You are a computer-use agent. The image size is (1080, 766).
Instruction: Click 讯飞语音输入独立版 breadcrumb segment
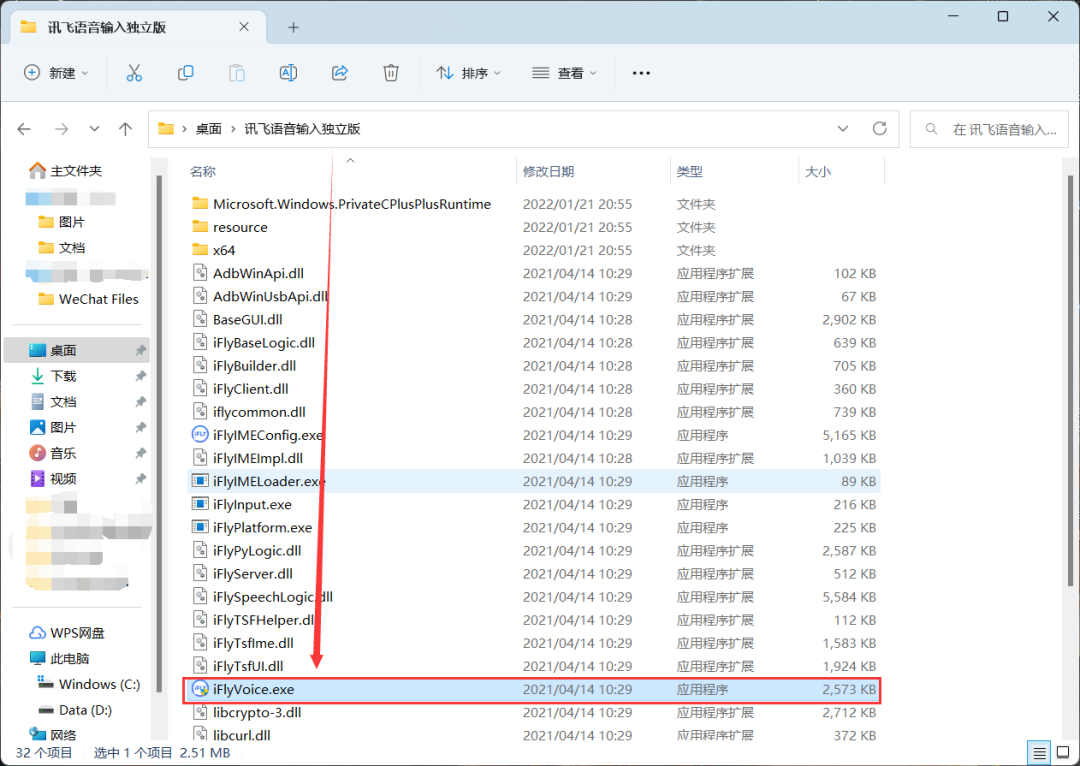pos(302,129)
